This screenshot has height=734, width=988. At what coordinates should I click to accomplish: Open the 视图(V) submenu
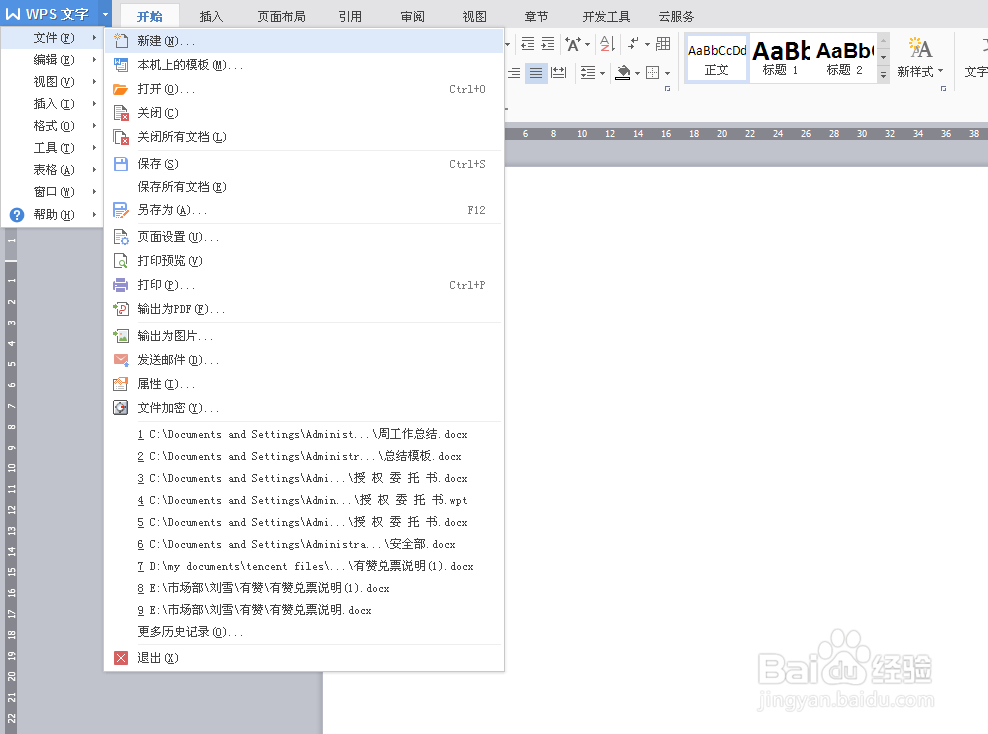[x=53, y=82]
